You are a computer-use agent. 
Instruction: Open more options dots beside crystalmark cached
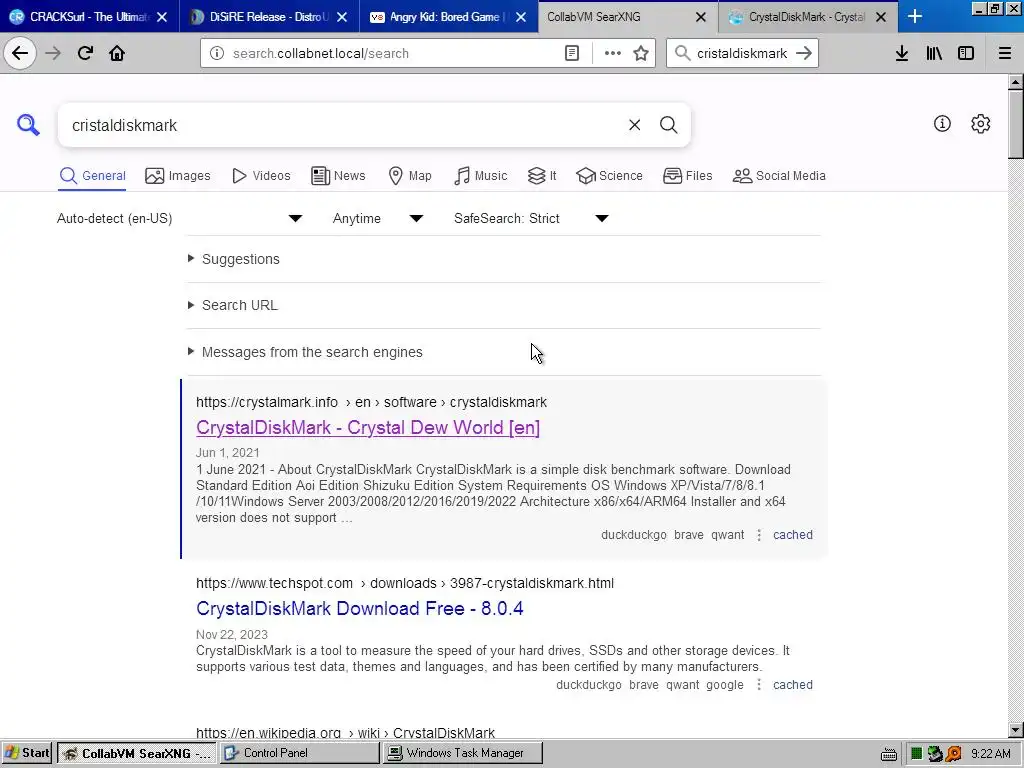click(x=759, y=535)
